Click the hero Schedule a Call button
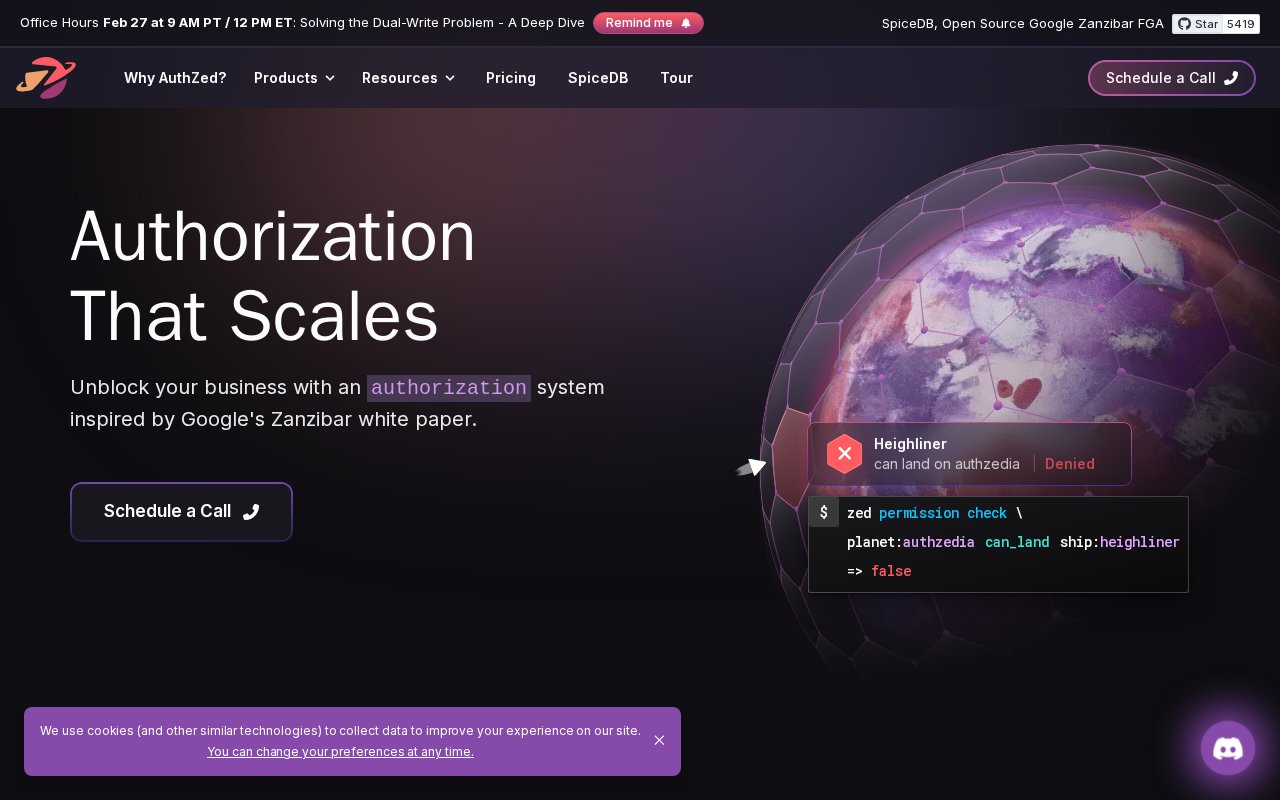 coord(181,512)
